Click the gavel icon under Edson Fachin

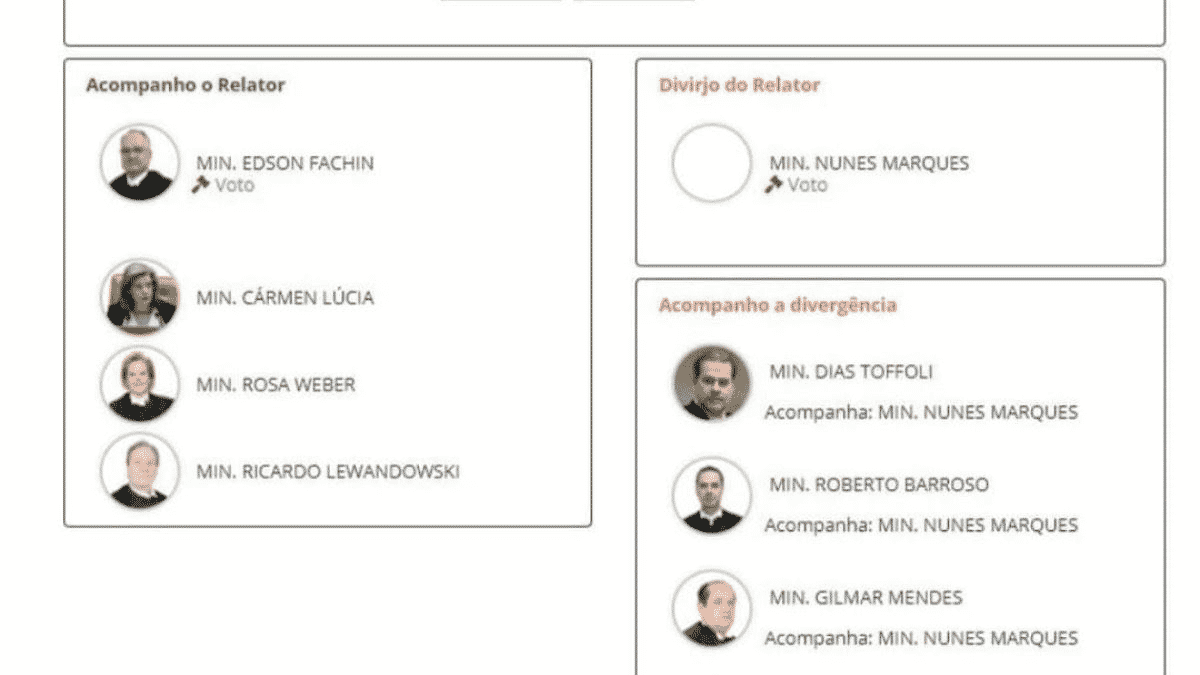click(200, 185)
